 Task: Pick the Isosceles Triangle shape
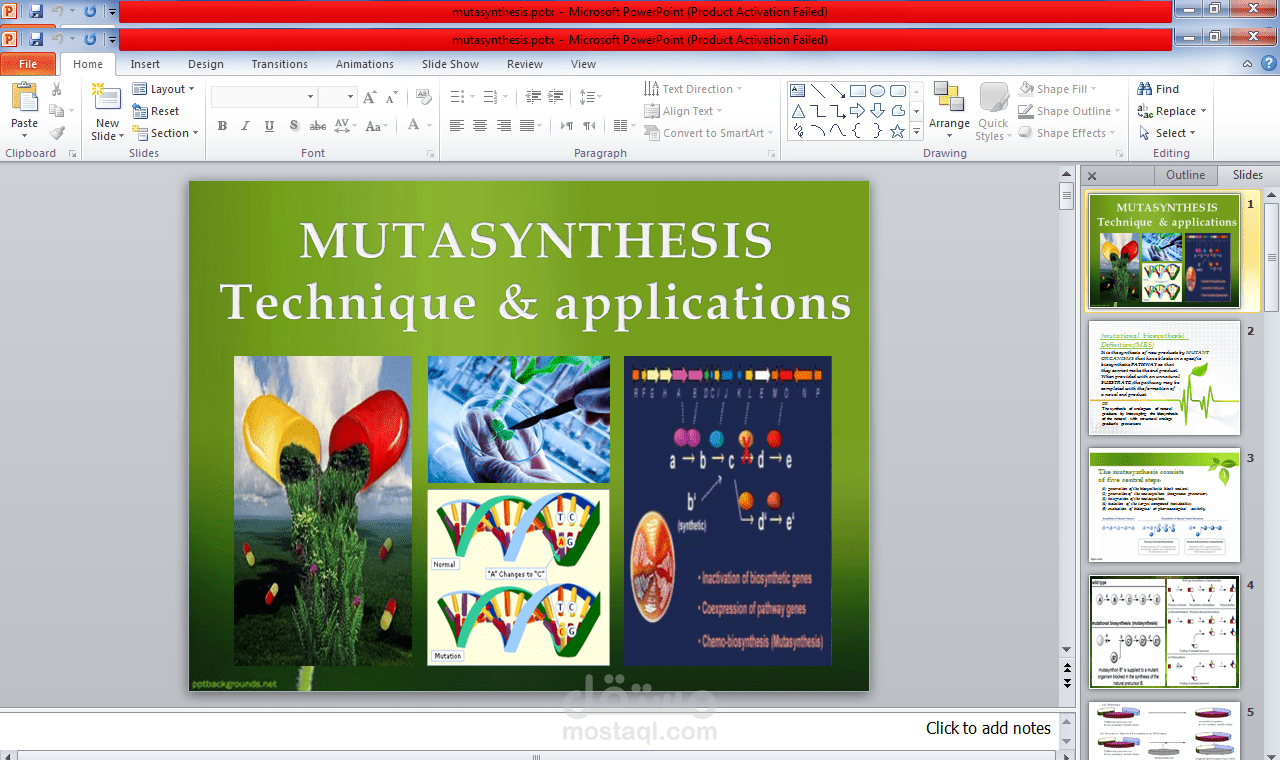(x=798, y=110)
